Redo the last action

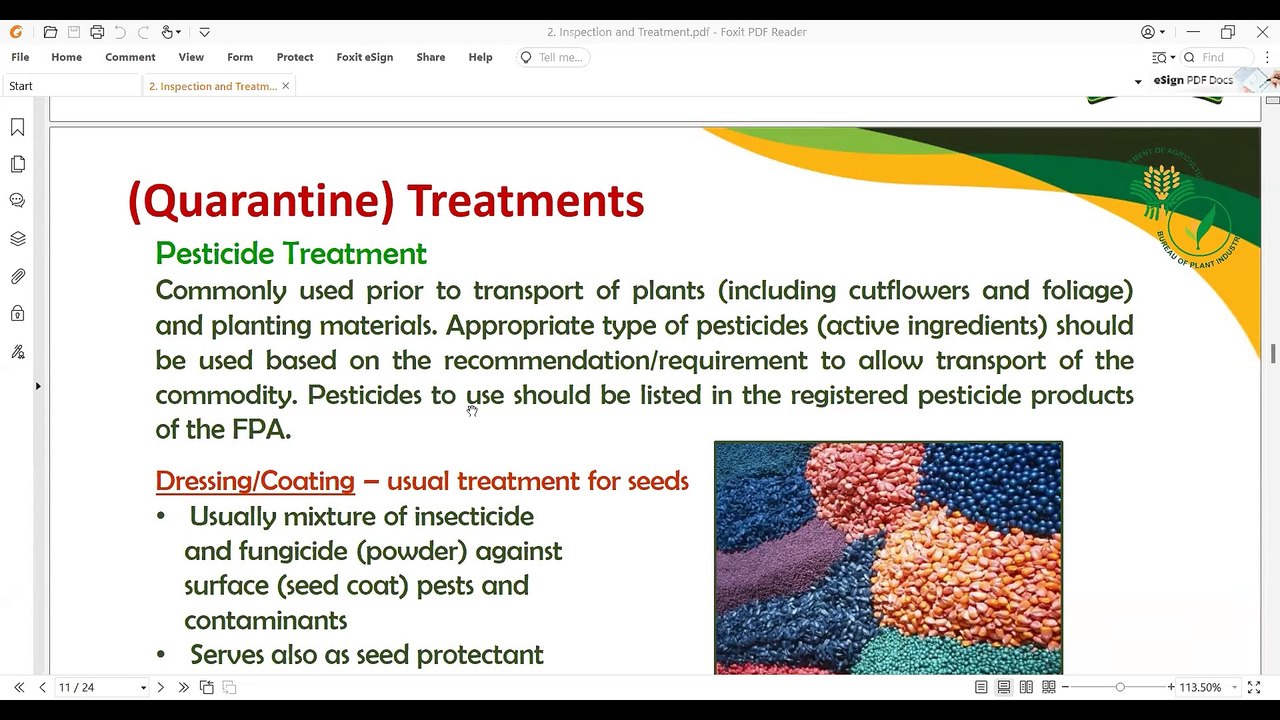click(x=143, y=32)
